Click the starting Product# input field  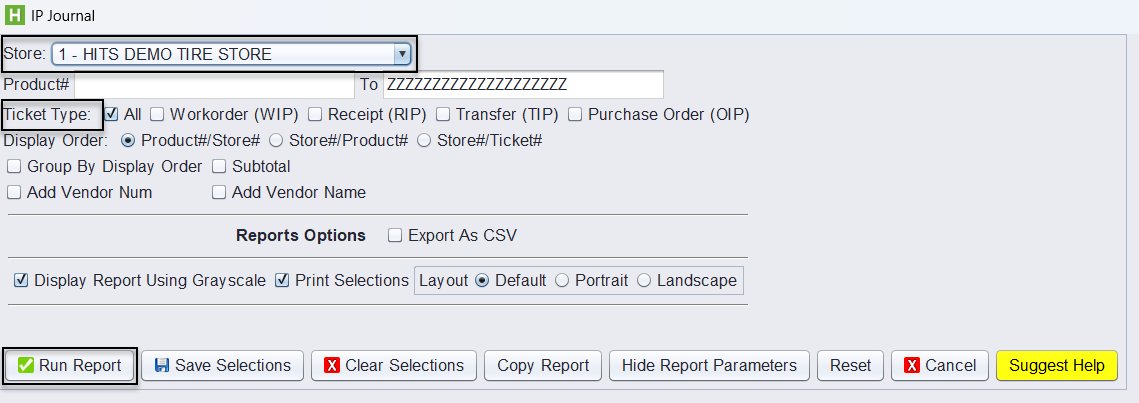coord(214,85)
